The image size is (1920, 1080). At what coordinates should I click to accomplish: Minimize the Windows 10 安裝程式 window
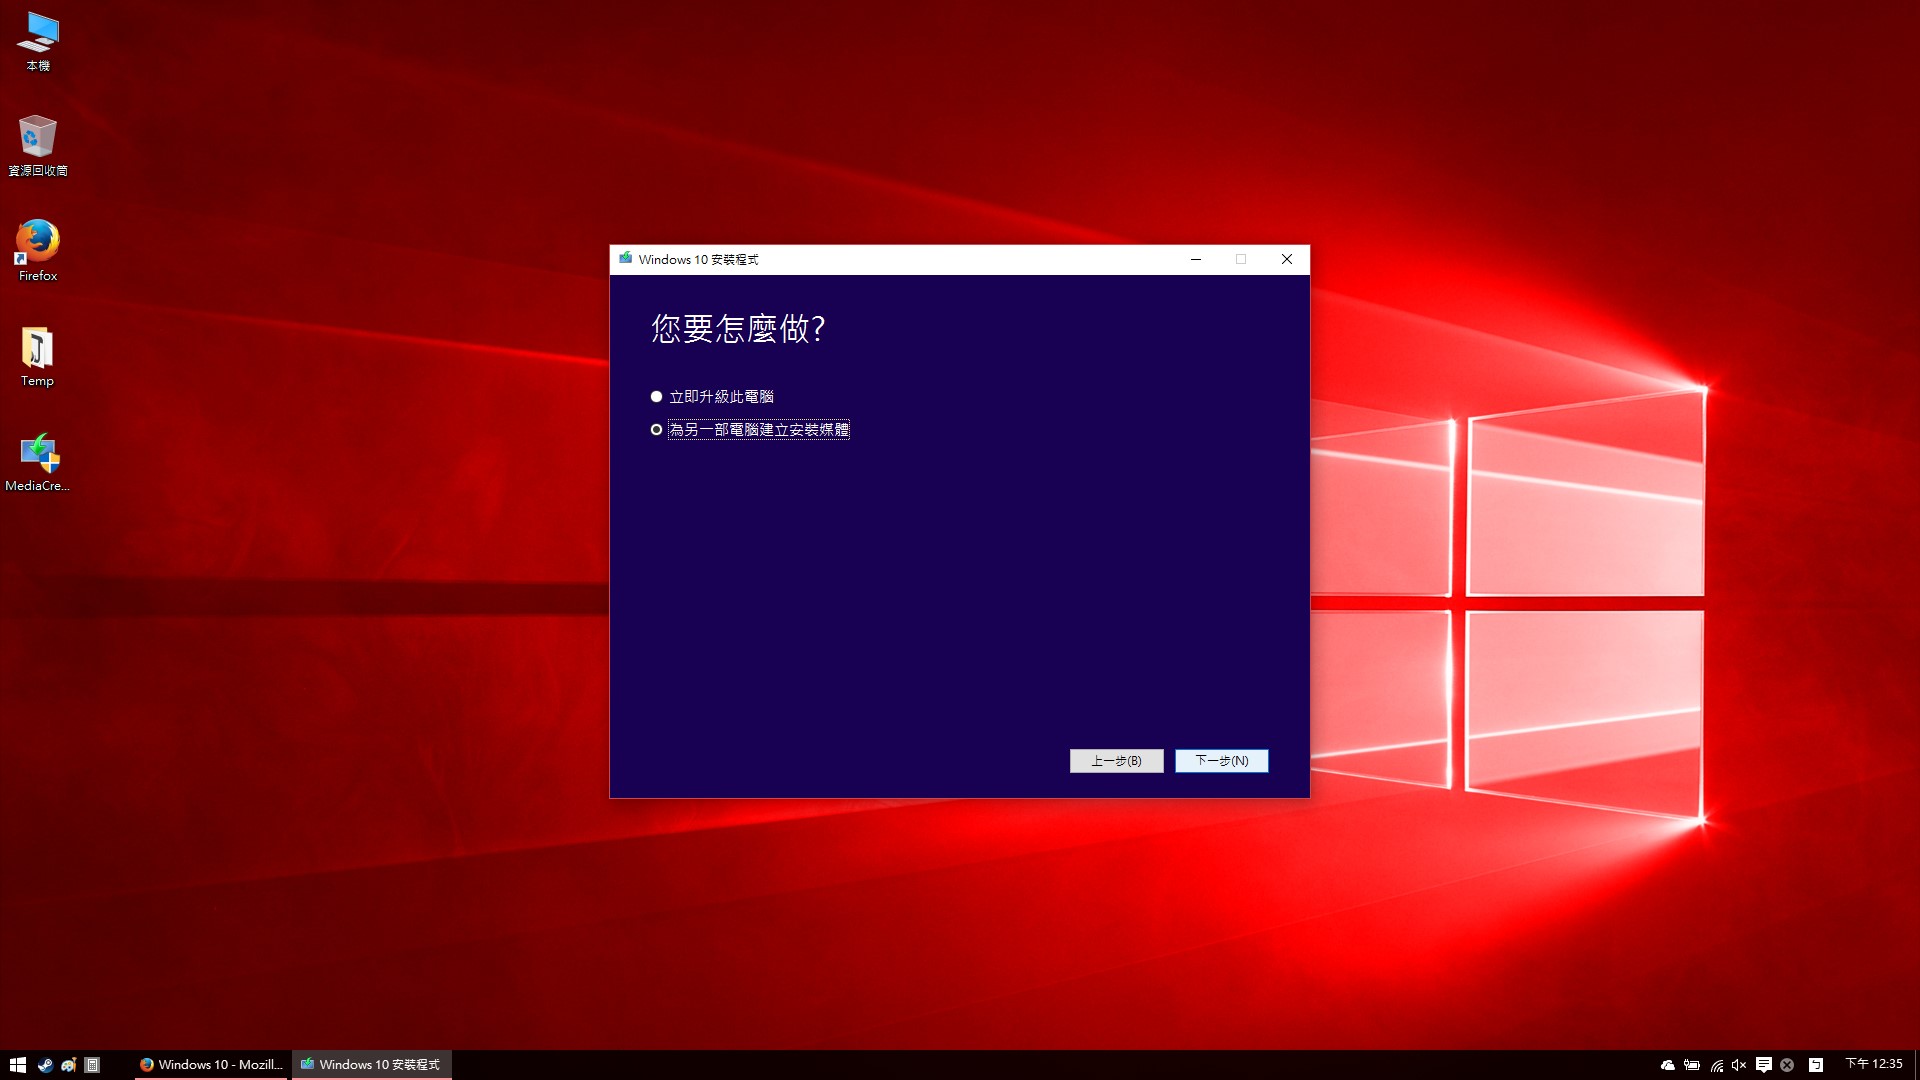click(1195, 259)
